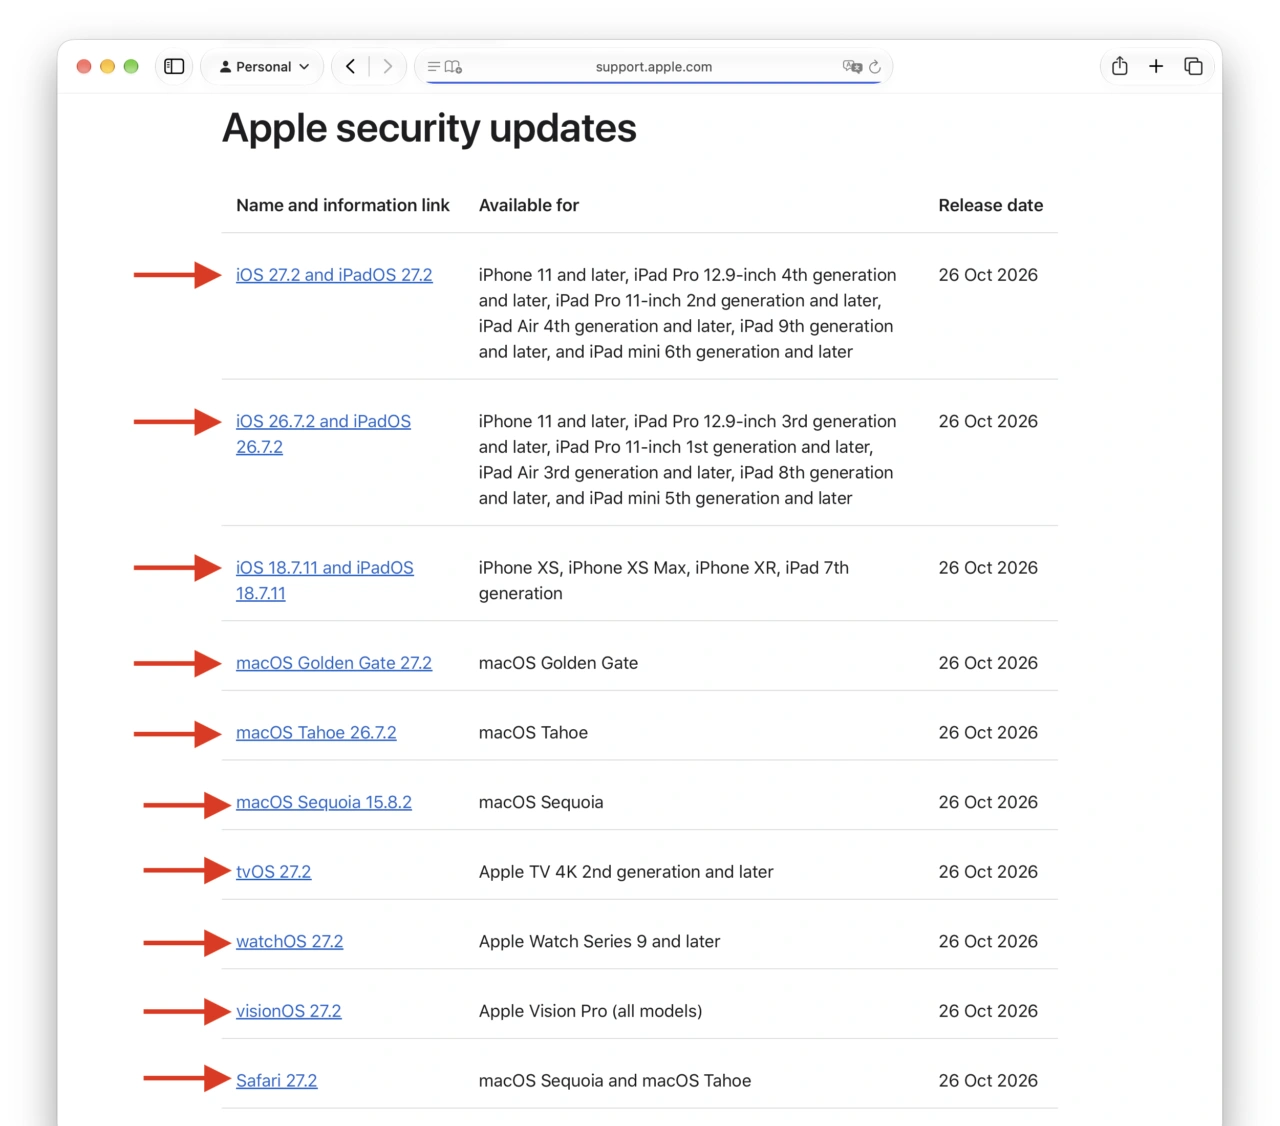Open the Share icon in toolbar
This screenshot has width=1280, height=1126.
pyautogui.click(x=1120, y=66)
